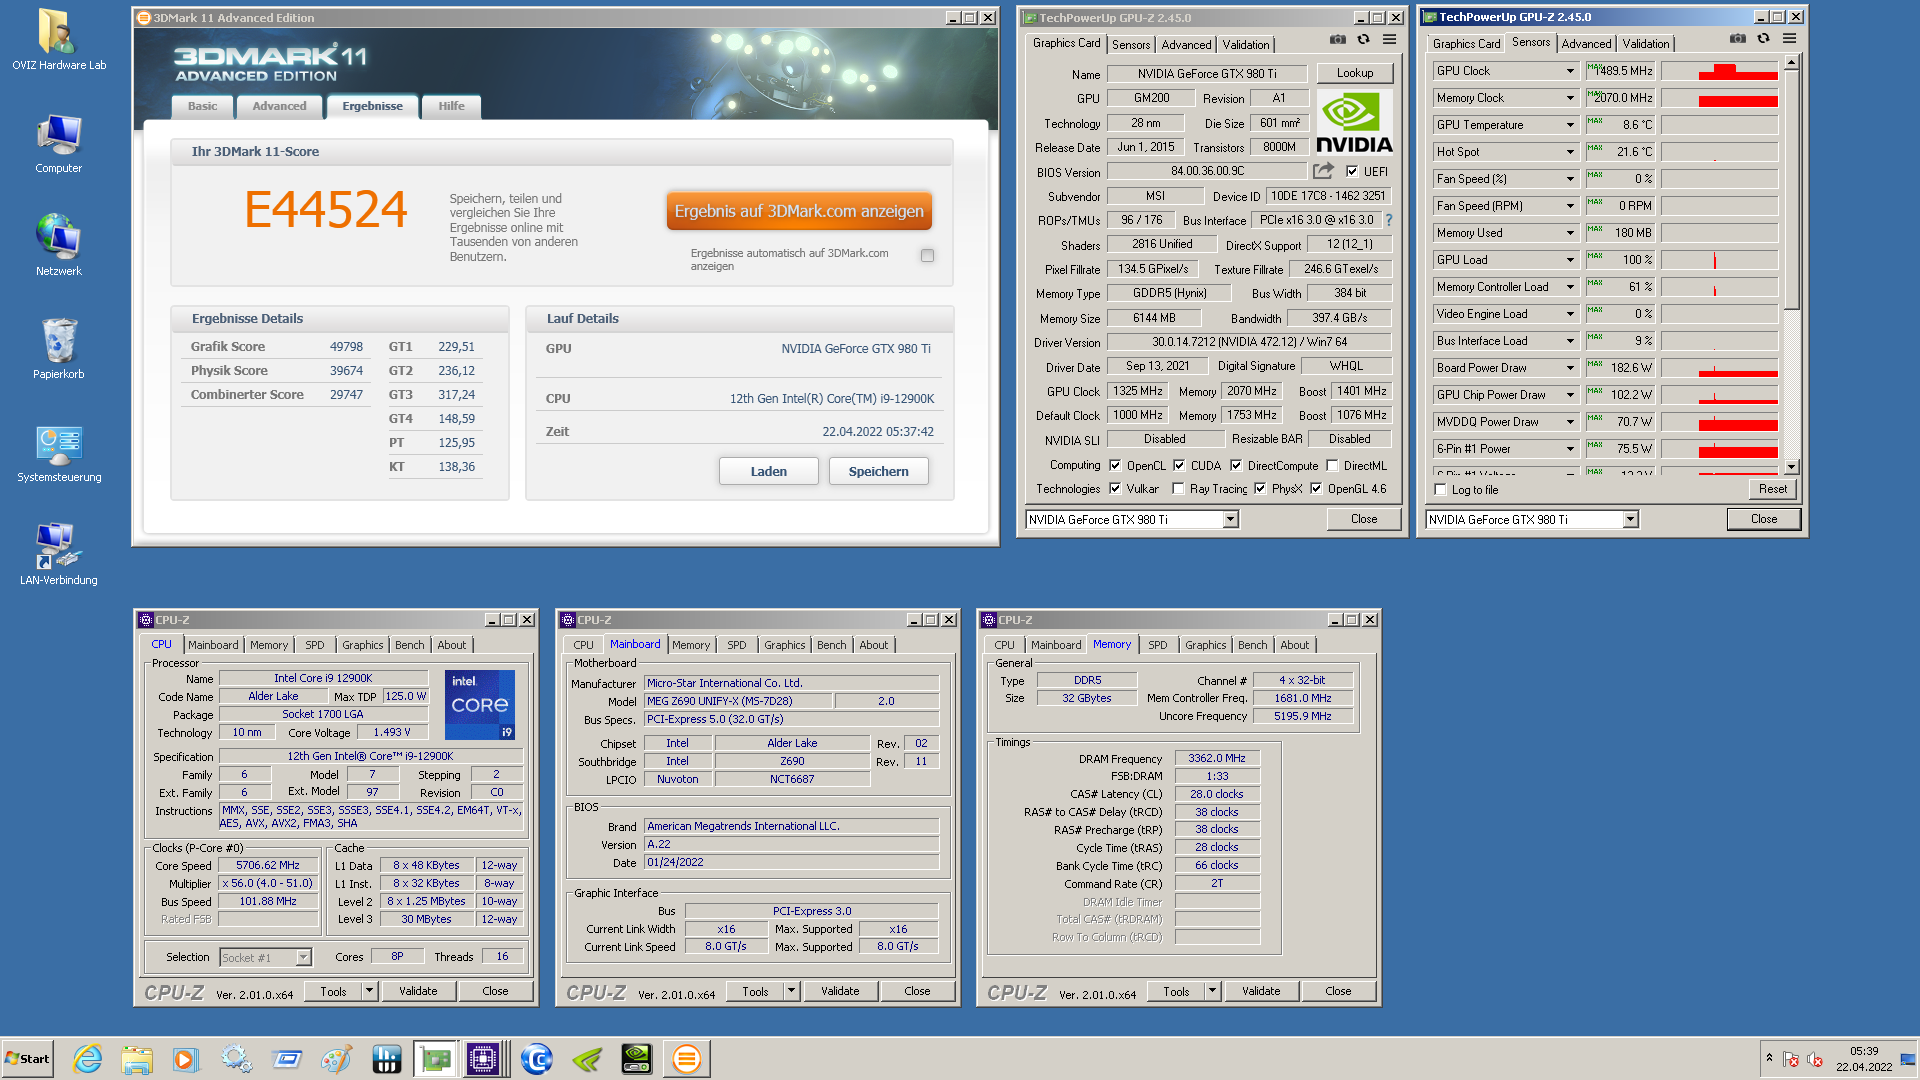This screenshot has height=1080, width=1920.
Task: Switch to Sensors tab in GPU-Z Graphics Card window
Action: click(1130, 45)
